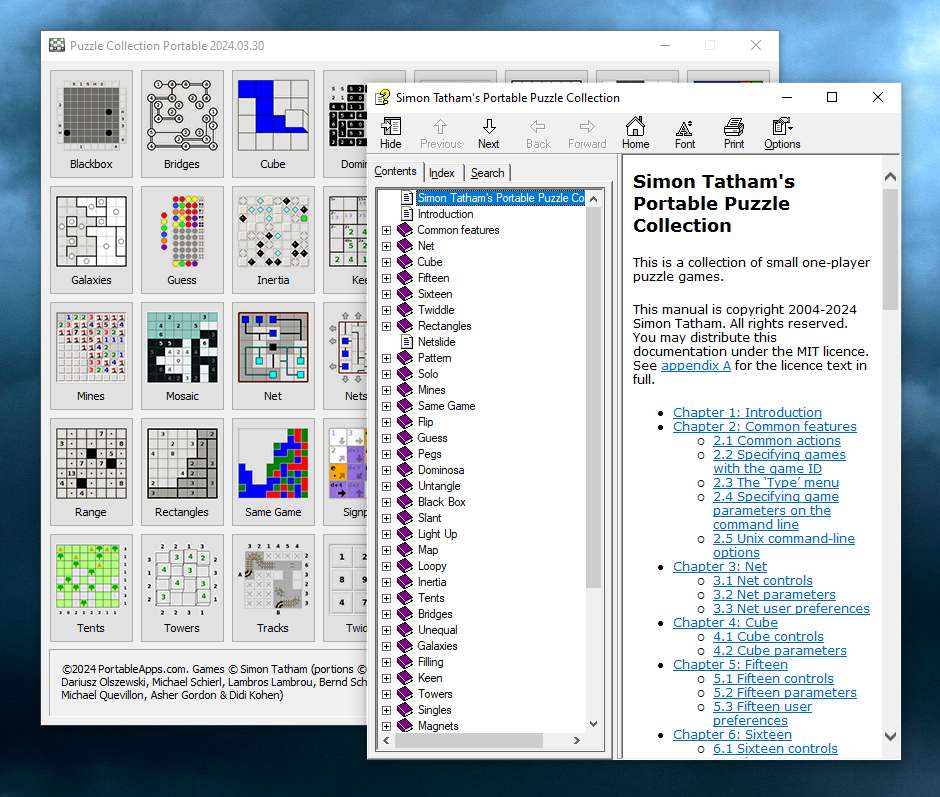Open the Tents puzzle in Puzzle Collection window
Viewport: 940px width, 797px height.
point(91,588)
